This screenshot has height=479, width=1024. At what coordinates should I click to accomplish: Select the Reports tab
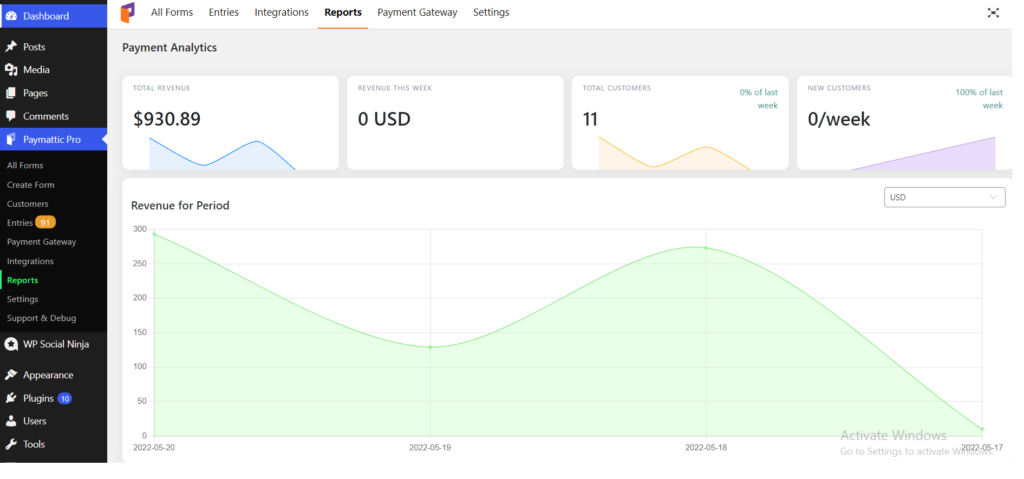tap(343, 12)
